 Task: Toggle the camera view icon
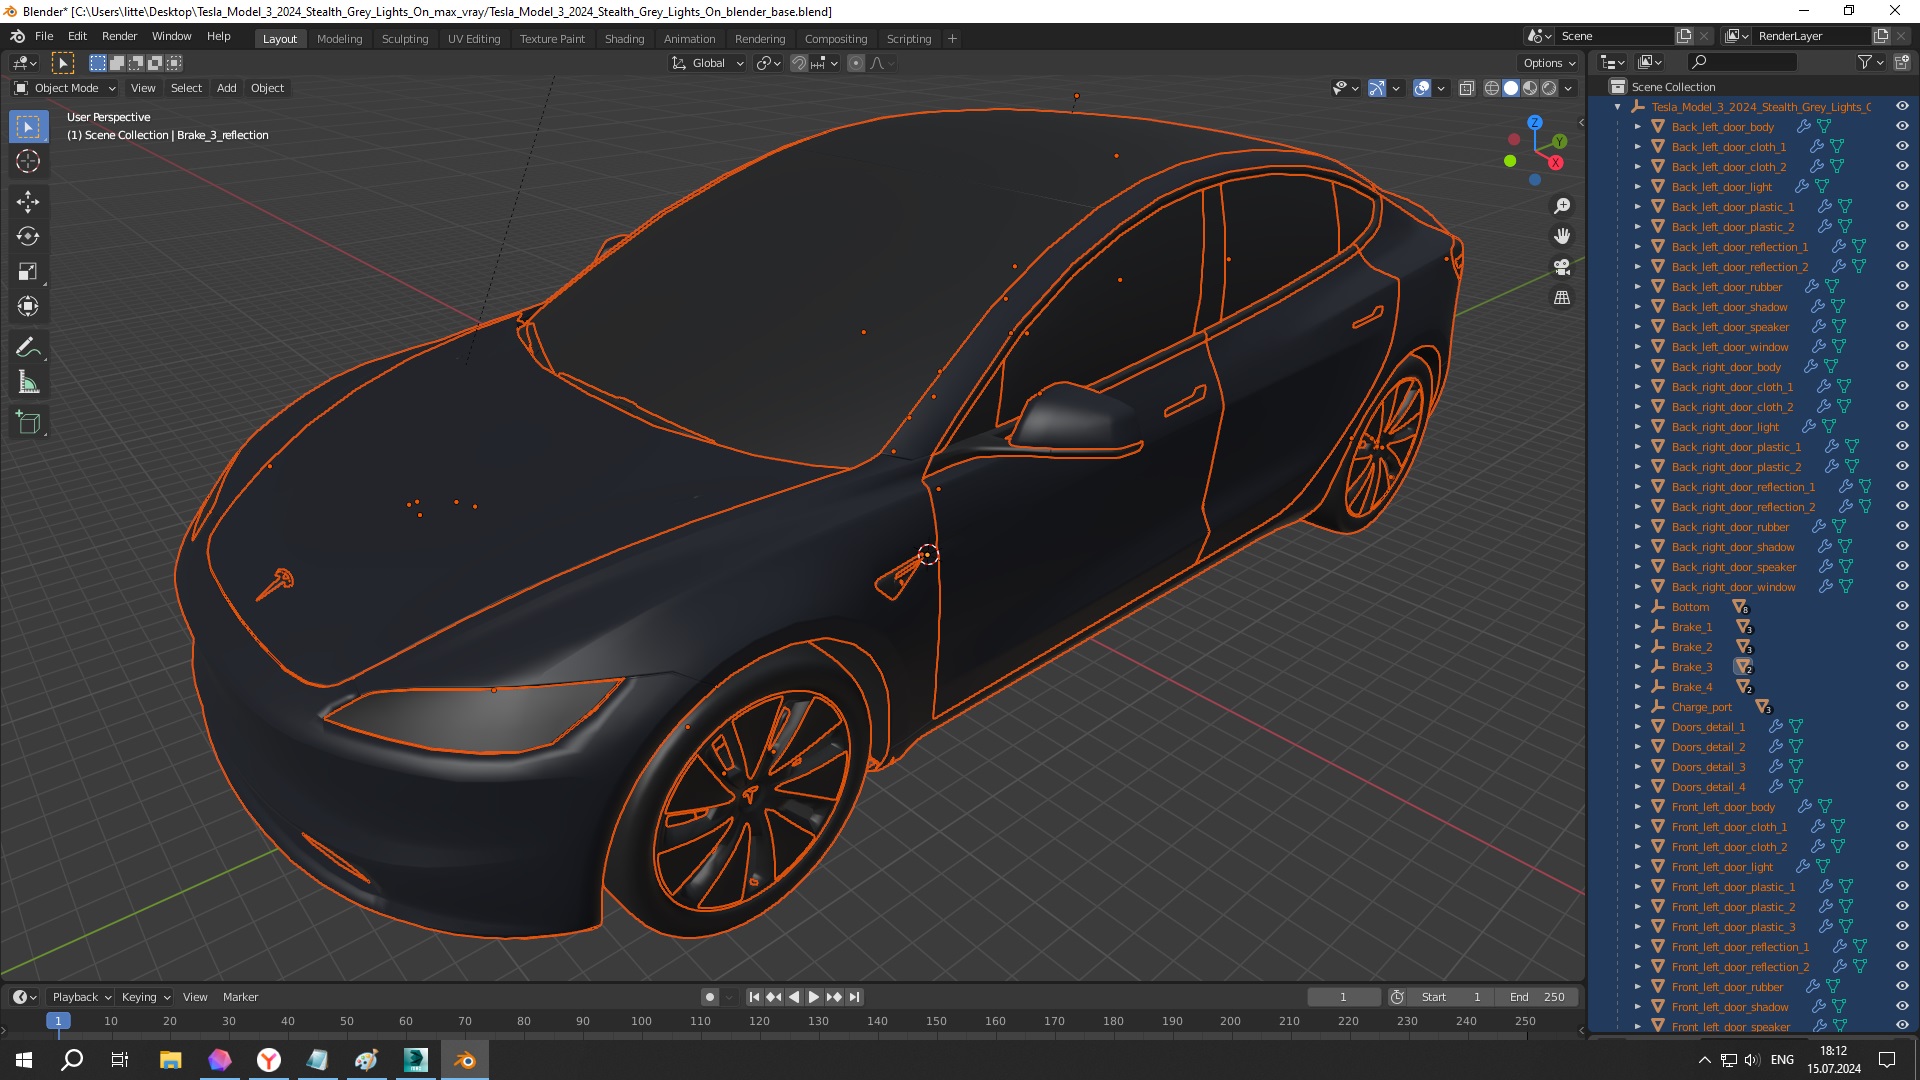1561,267
